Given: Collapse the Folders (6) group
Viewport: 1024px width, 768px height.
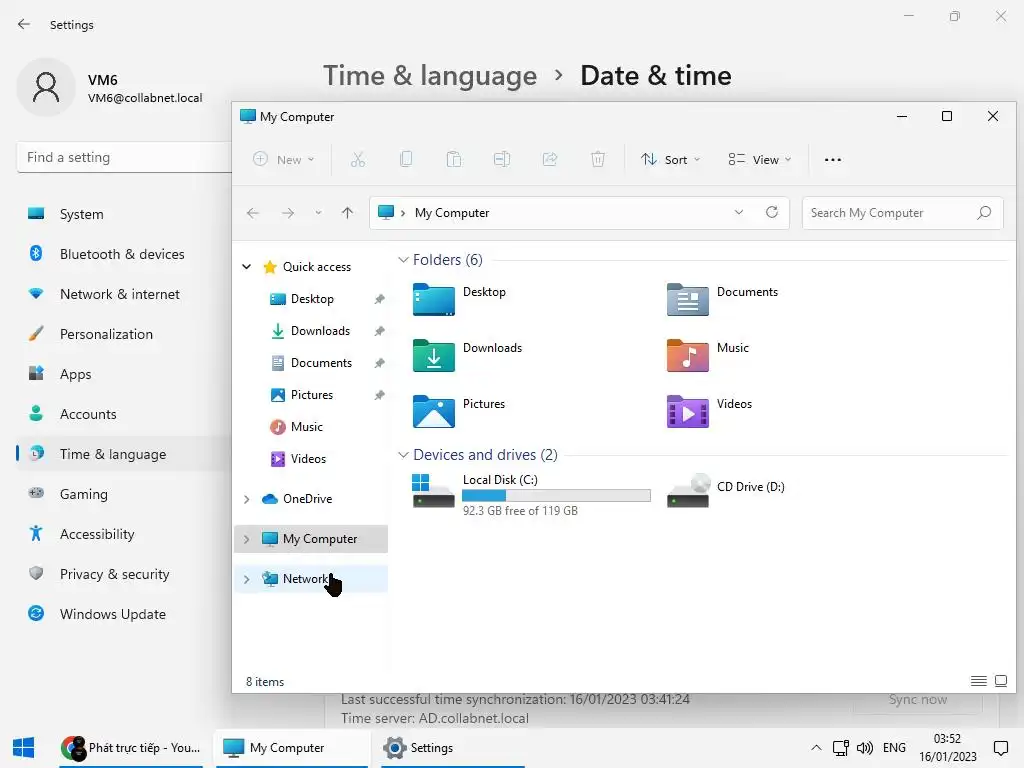Looking at the screenshot, I should 403,260.
